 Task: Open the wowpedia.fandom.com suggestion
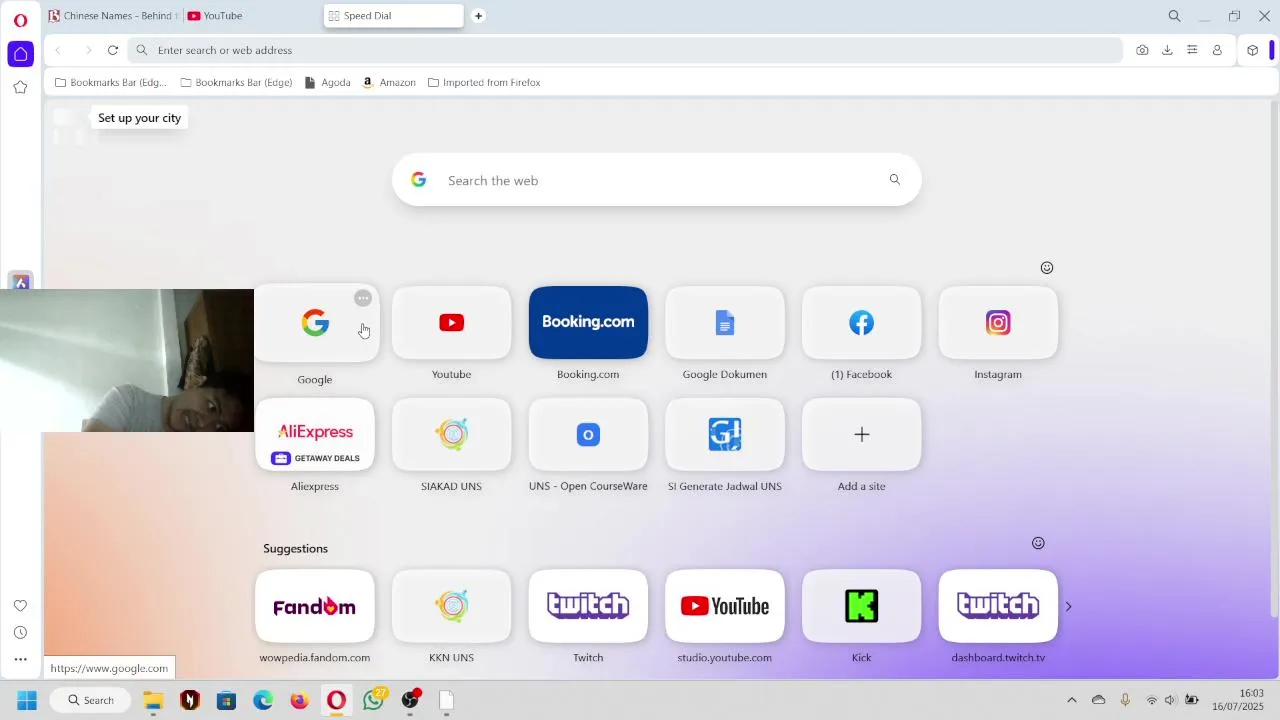[315, 606]
